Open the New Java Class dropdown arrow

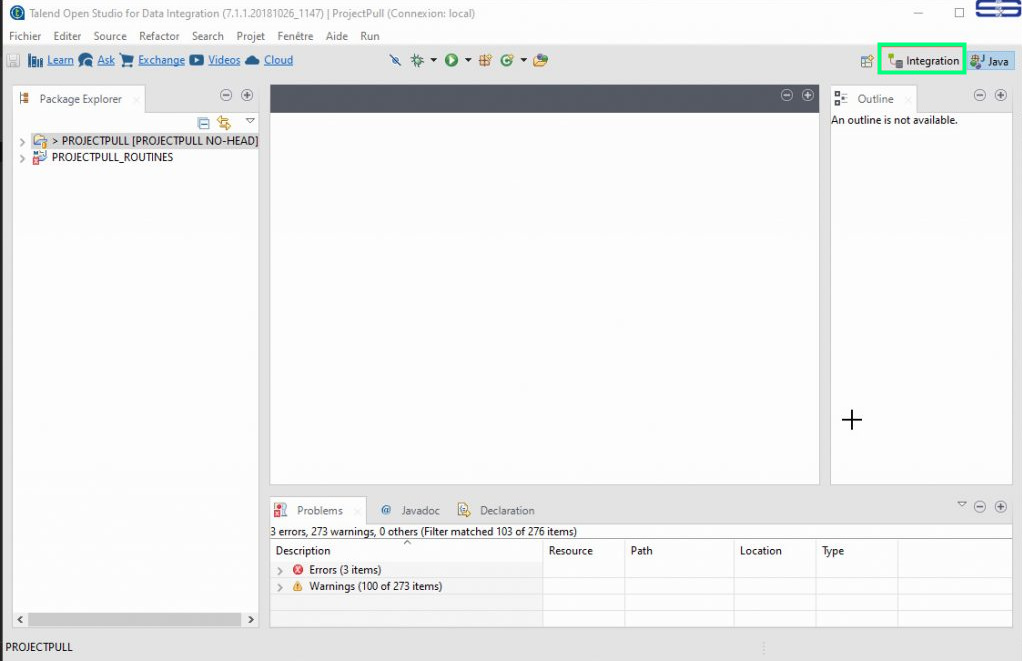point(523,60)
